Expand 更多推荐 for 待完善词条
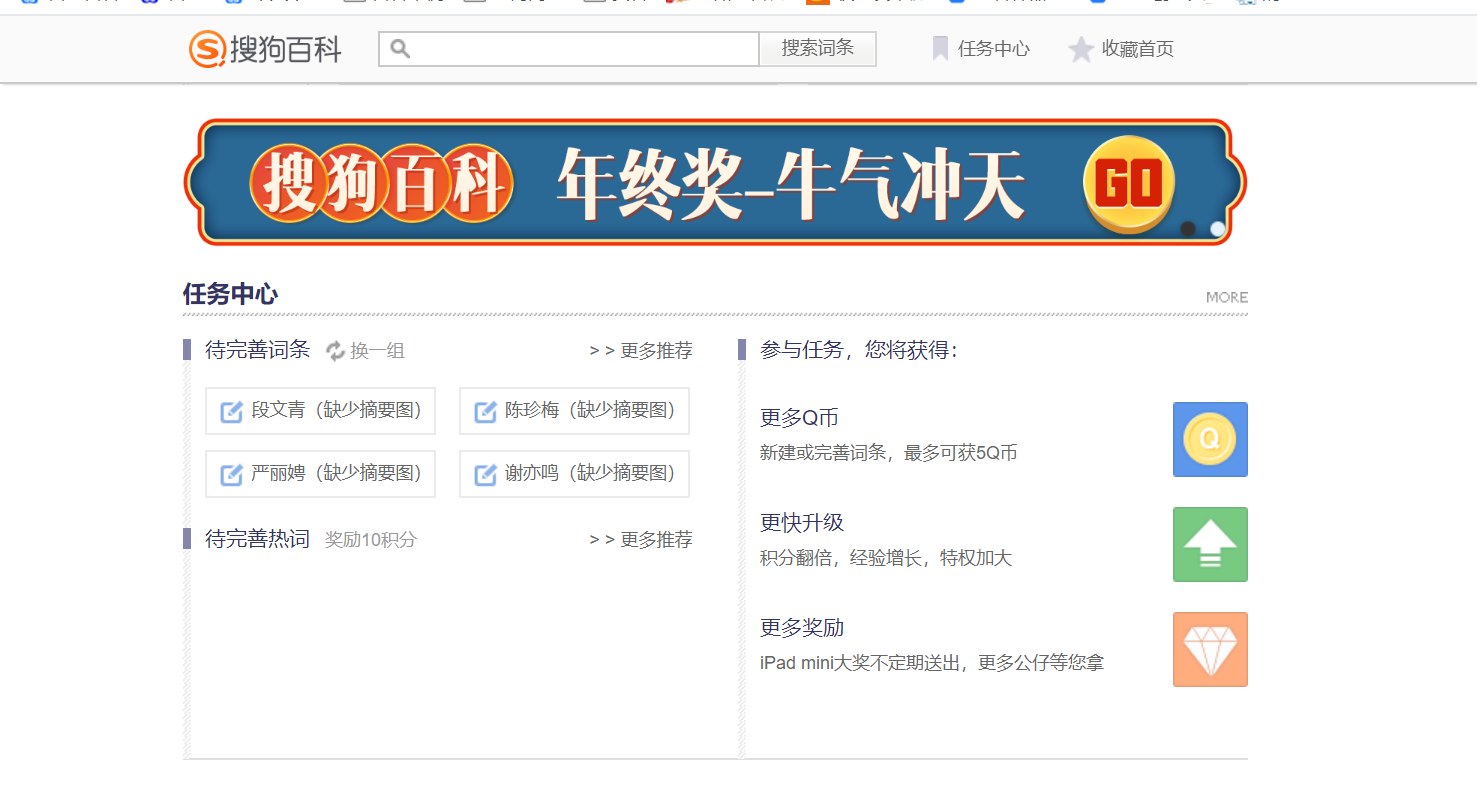This screenshot has height=799, width=1477. tap(641, 351)
